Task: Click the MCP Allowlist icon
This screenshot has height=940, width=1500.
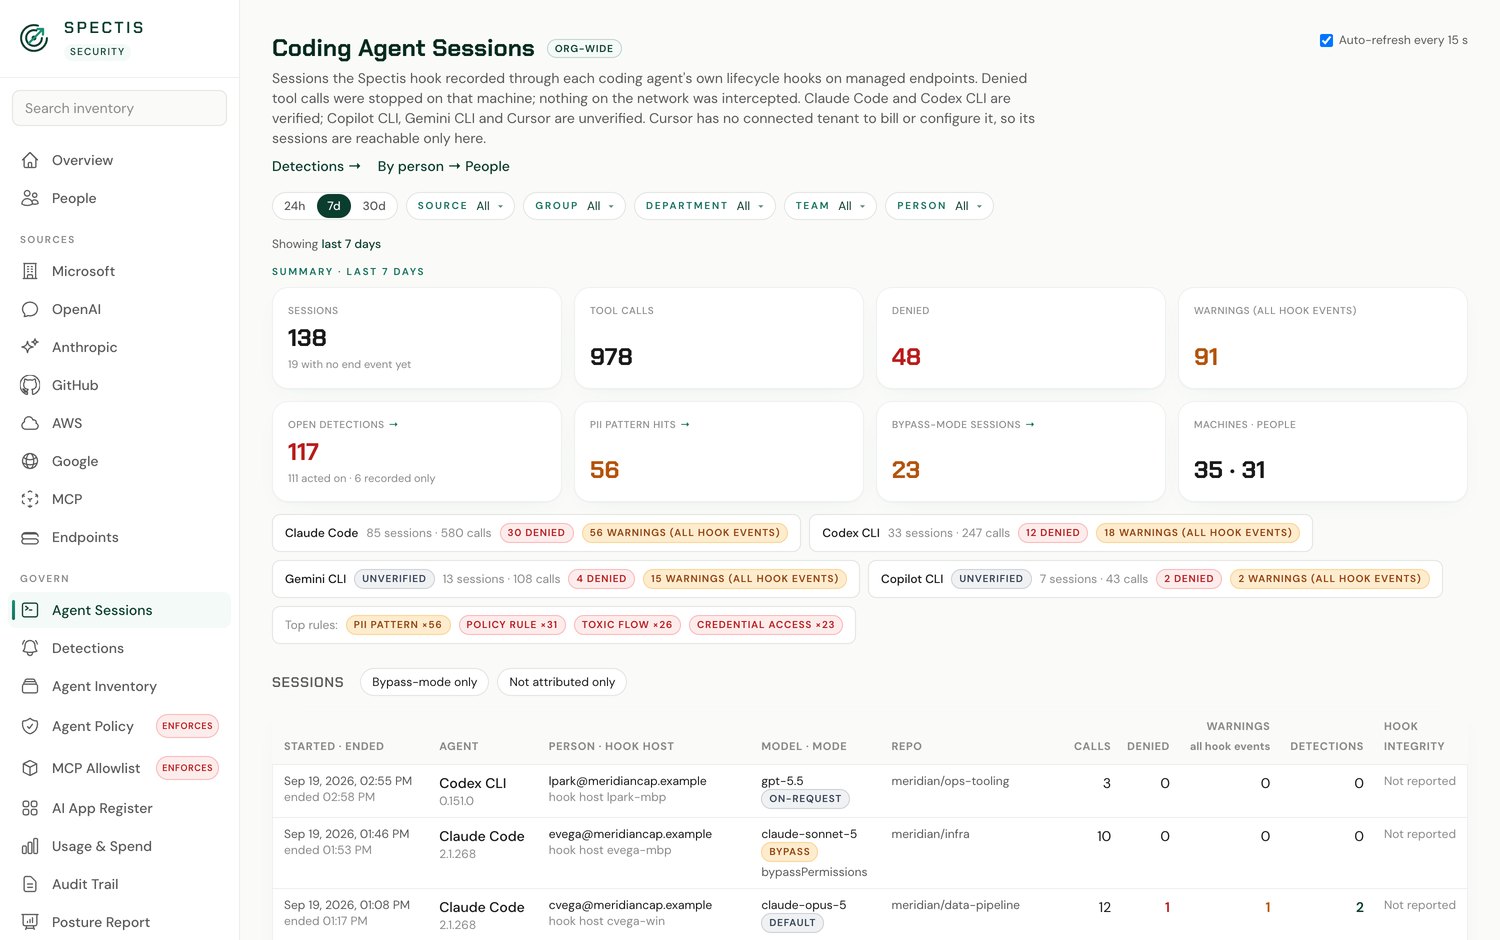Action: click(x=30, y=768)
